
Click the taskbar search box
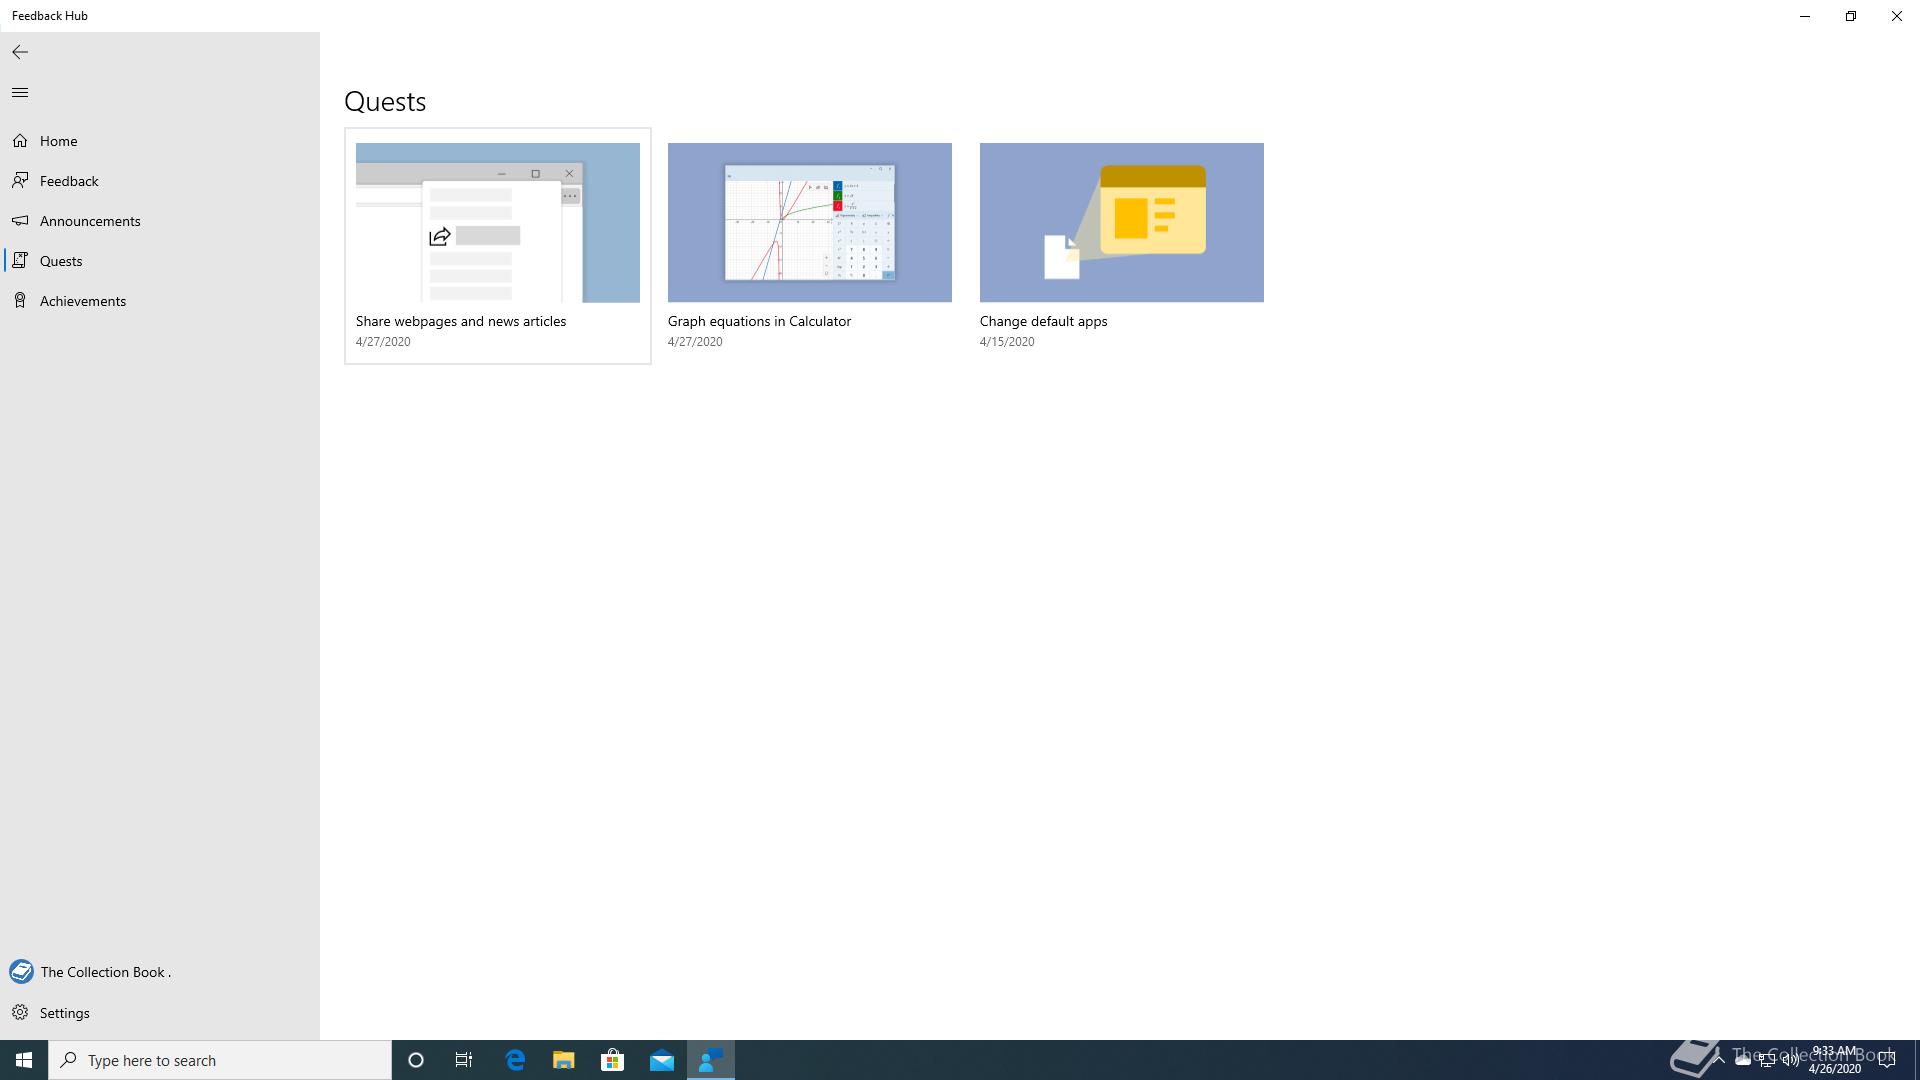220,1060
